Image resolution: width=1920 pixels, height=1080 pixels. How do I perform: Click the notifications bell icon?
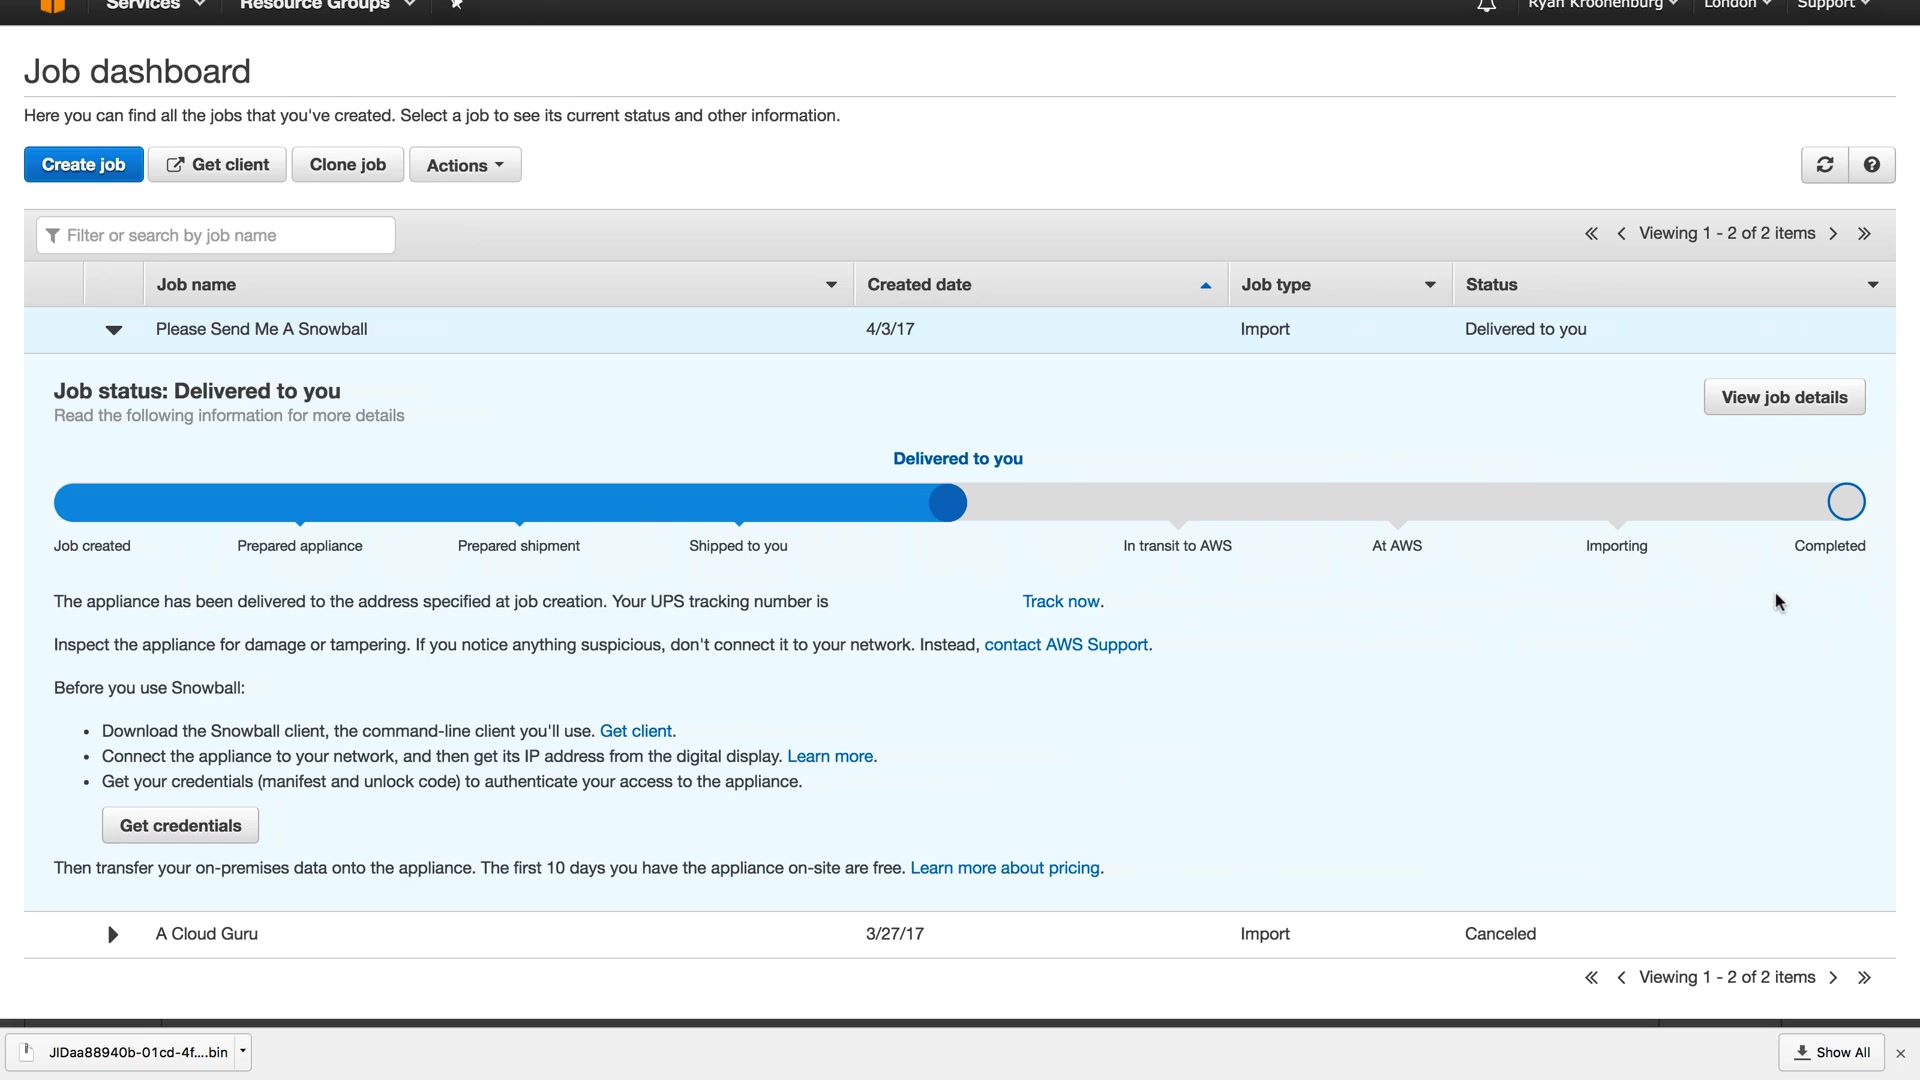(1486, 5)
